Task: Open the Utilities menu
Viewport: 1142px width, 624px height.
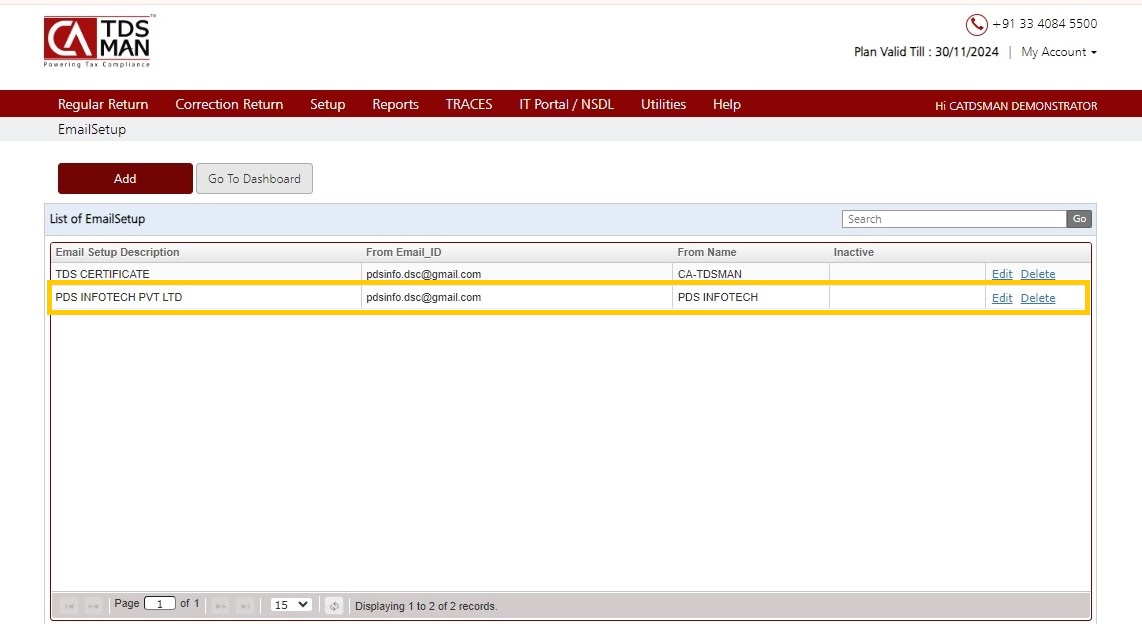Action: coord(663,104)
